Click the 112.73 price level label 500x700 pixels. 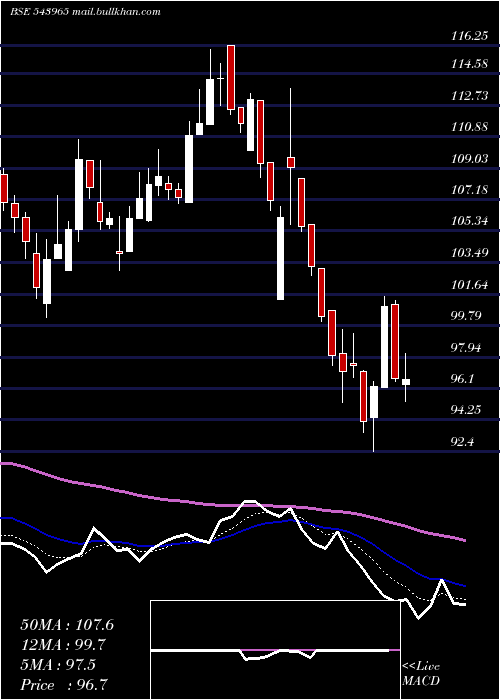[469, 96]
